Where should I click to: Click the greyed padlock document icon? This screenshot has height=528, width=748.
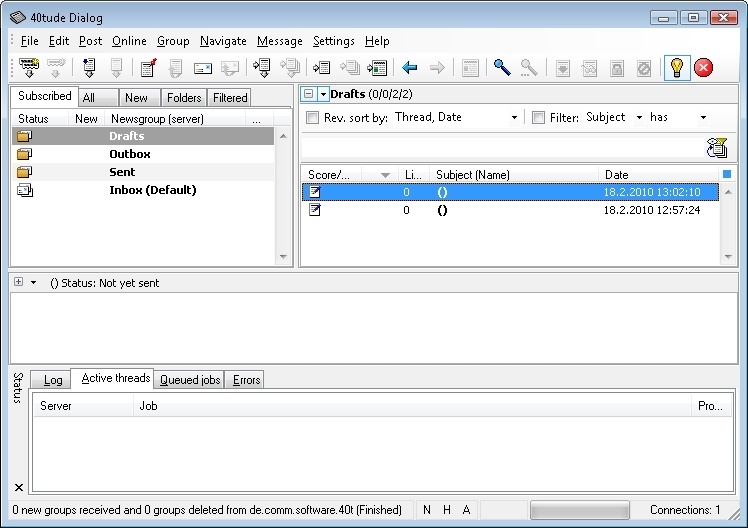(x=616, y=68)
